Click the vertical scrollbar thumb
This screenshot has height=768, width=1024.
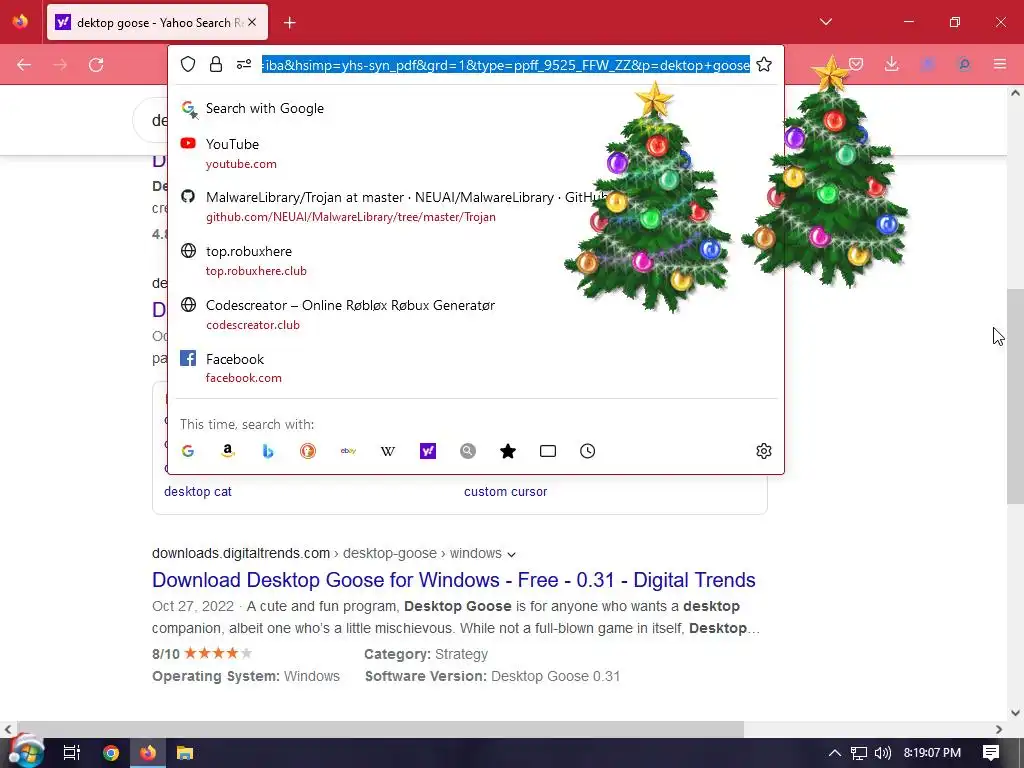tap(1015, 396)
